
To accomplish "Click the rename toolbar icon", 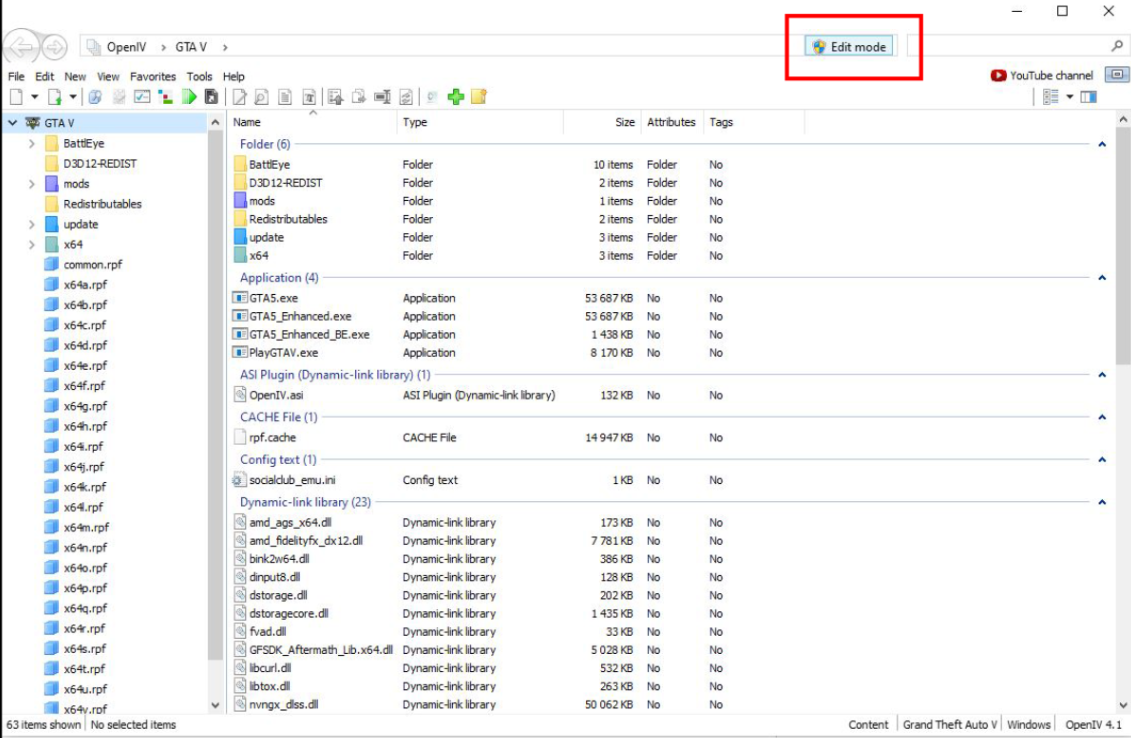I will click(x=382, y=97).
